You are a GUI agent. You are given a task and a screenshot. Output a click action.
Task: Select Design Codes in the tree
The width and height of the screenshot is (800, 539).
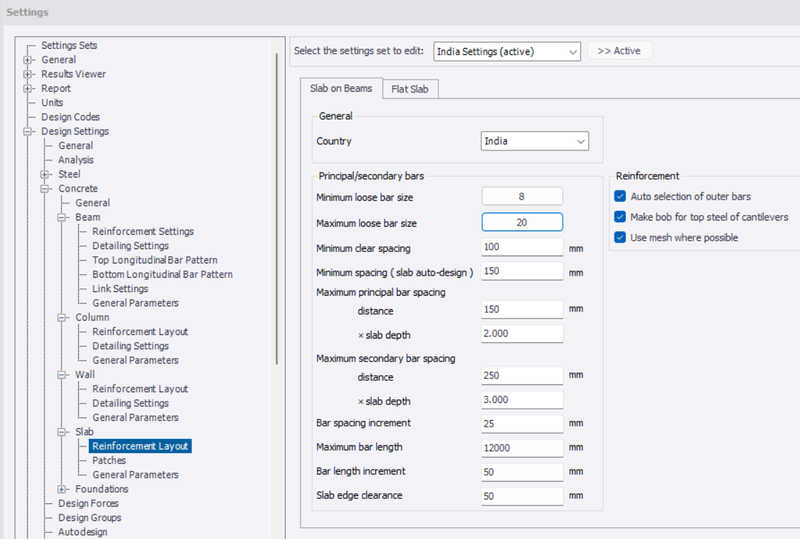70,117
